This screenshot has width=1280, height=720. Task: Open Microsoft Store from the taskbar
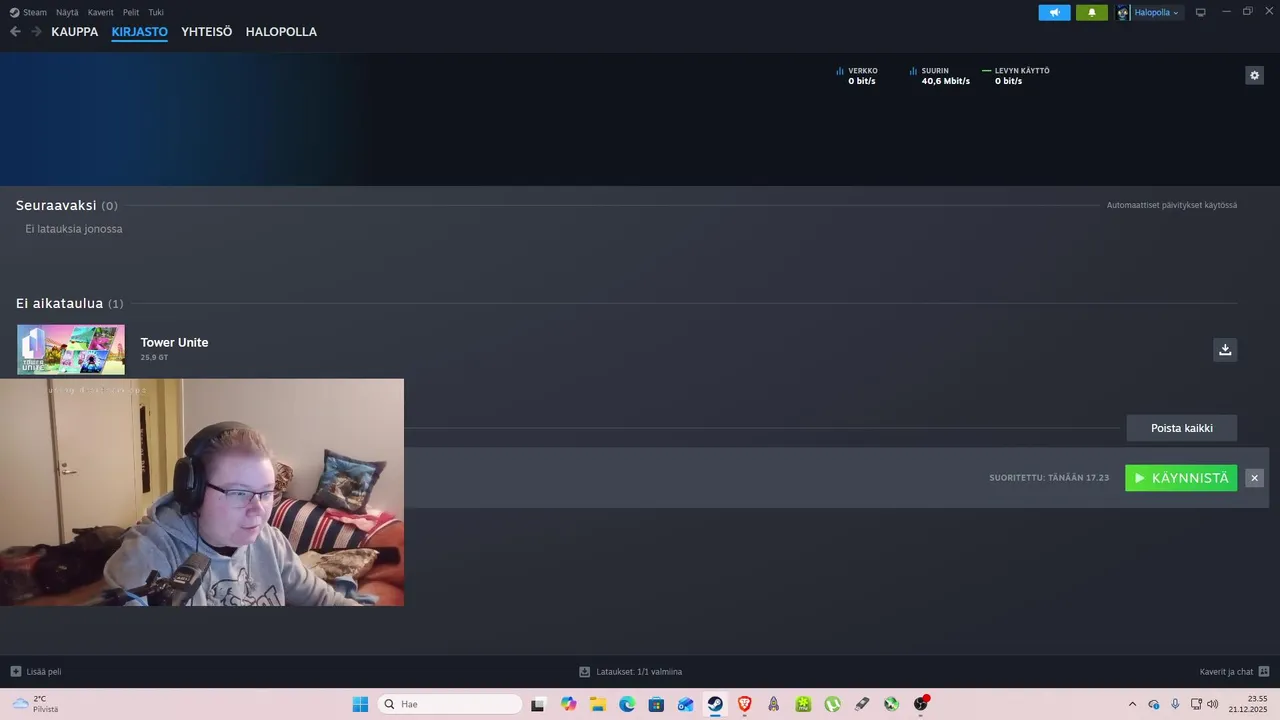(x=656, y=704)
